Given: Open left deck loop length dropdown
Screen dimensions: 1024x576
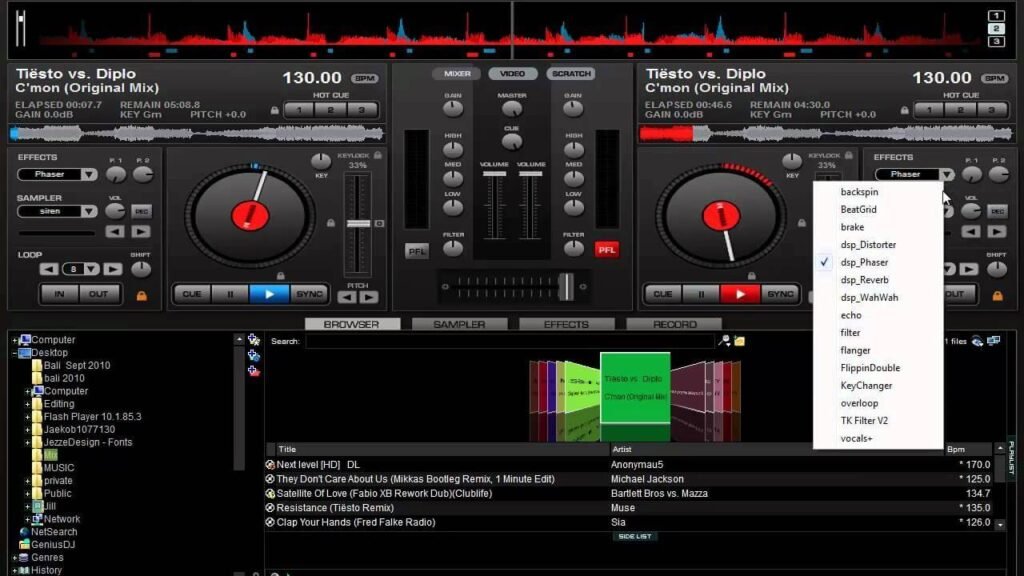Looking at the screenshot, I should tap(91, 269).
